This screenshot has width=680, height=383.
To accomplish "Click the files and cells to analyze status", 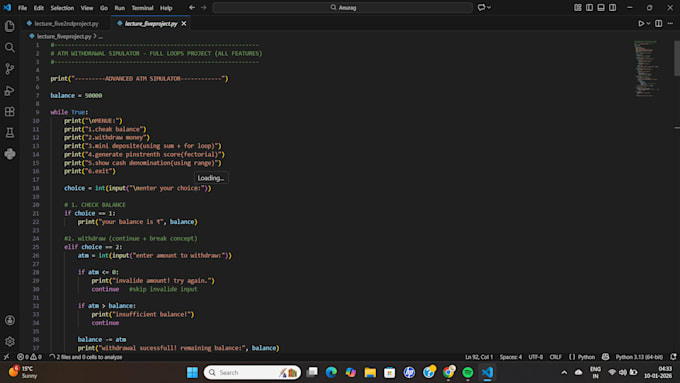I will point(85,357).
